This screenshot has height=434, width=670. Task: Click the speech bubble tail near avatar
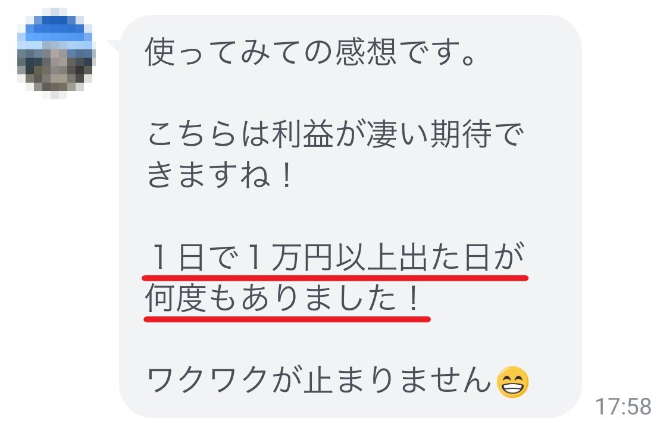[x=114, y=46]
